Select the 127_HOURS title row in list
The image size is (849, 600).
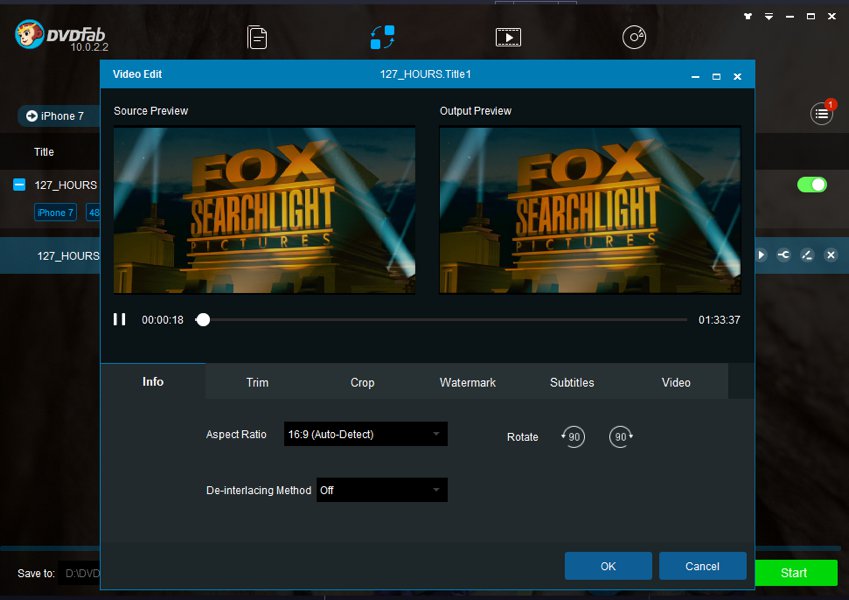[x=50, y=256]
